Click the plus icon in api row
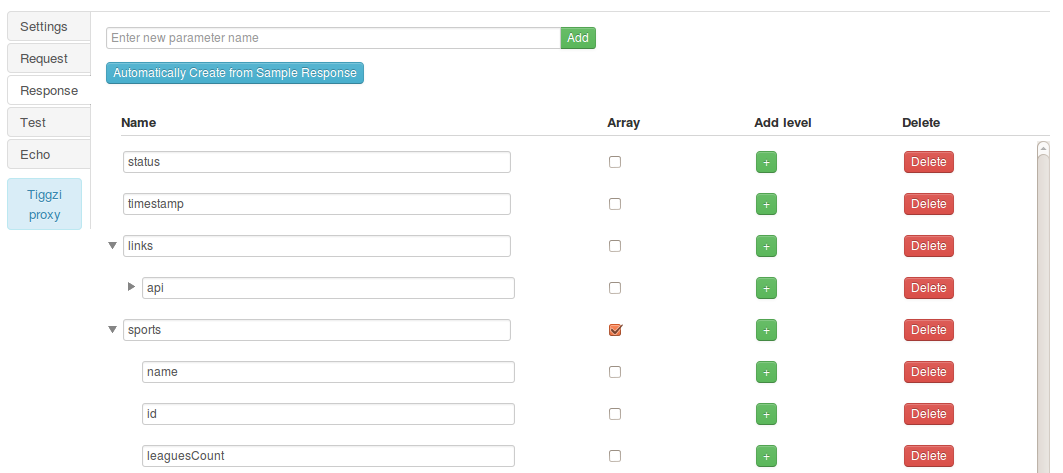Screen dimensions: 1063x473 (x=766, y=288)
